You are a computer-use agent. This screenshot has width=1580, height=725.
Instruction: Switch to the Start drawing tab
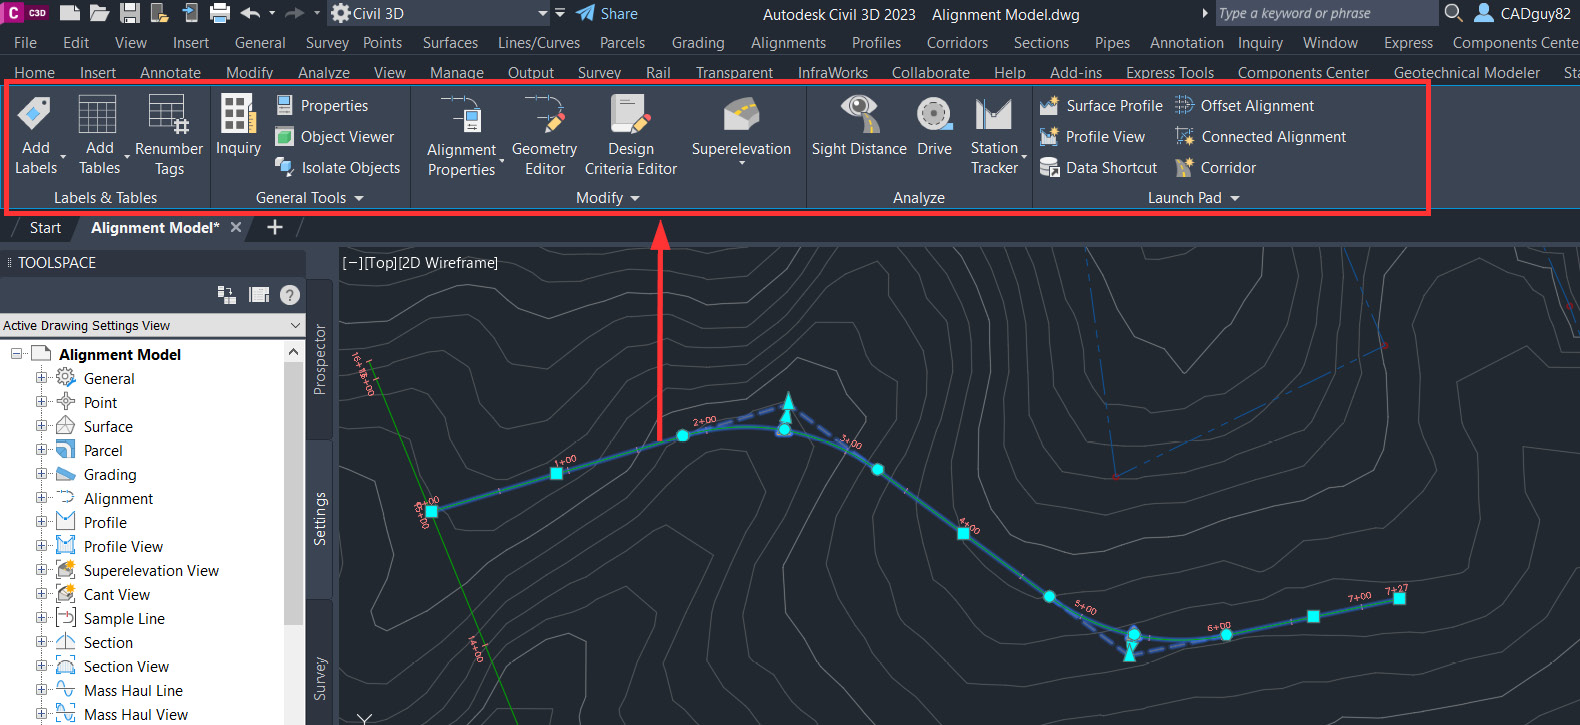click(45, 228)
